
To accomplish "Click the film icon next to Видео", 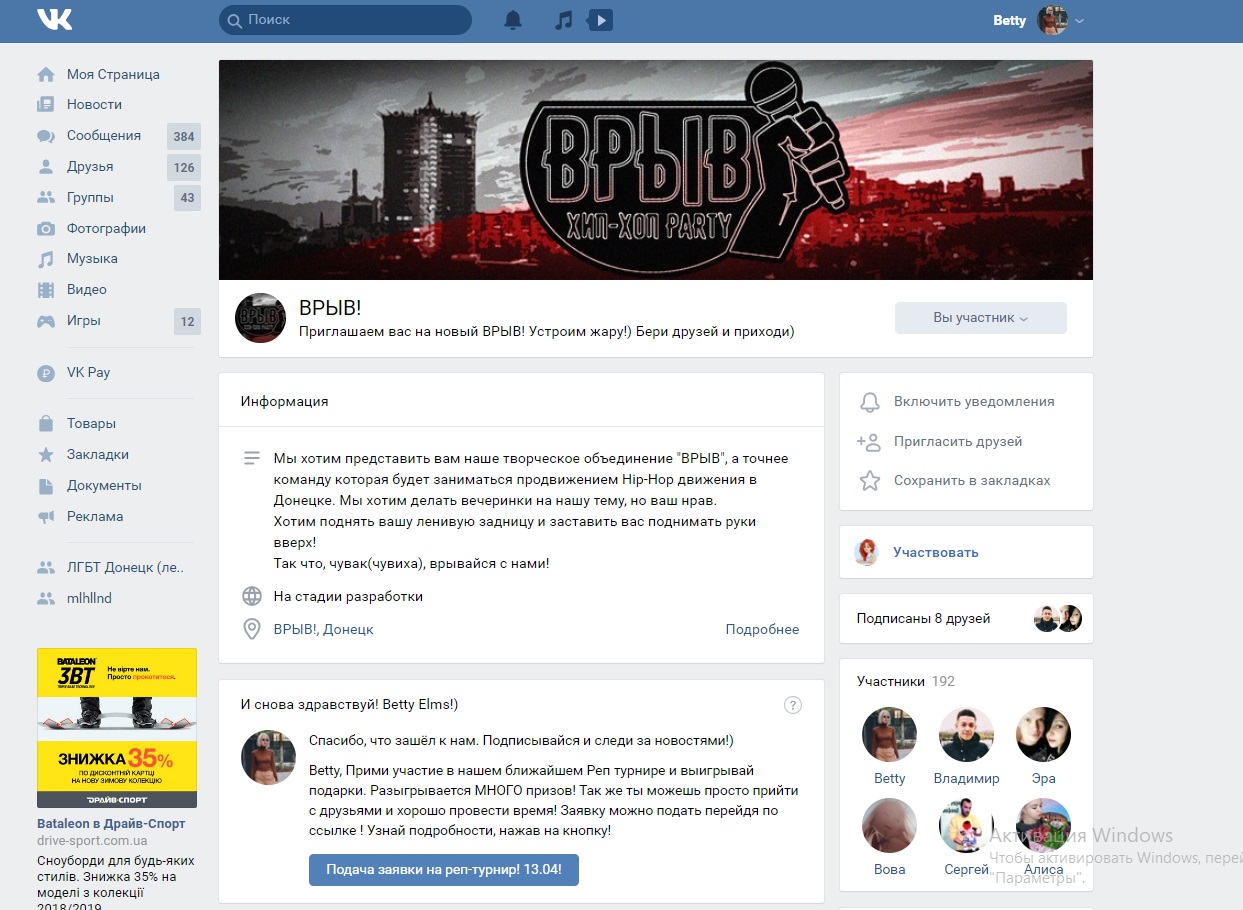I will [x=46, y=290].
